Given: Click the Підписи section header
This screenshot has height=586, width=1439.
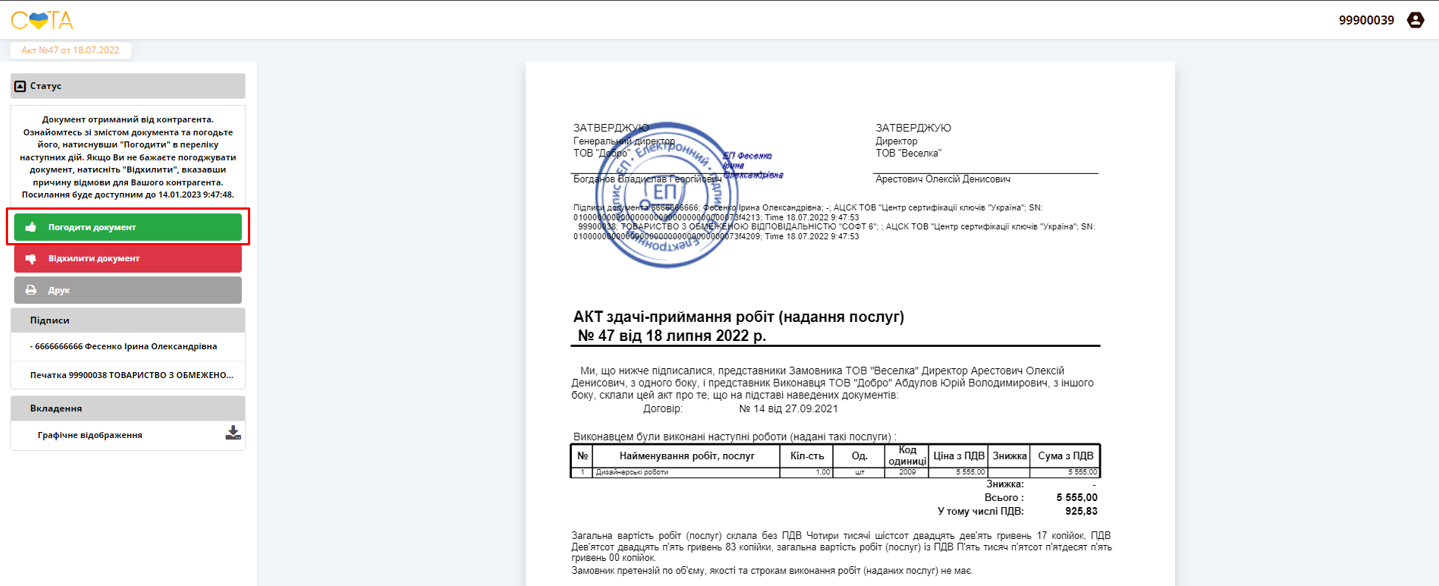Looking at the screenshot, I should tap(128, 320).
